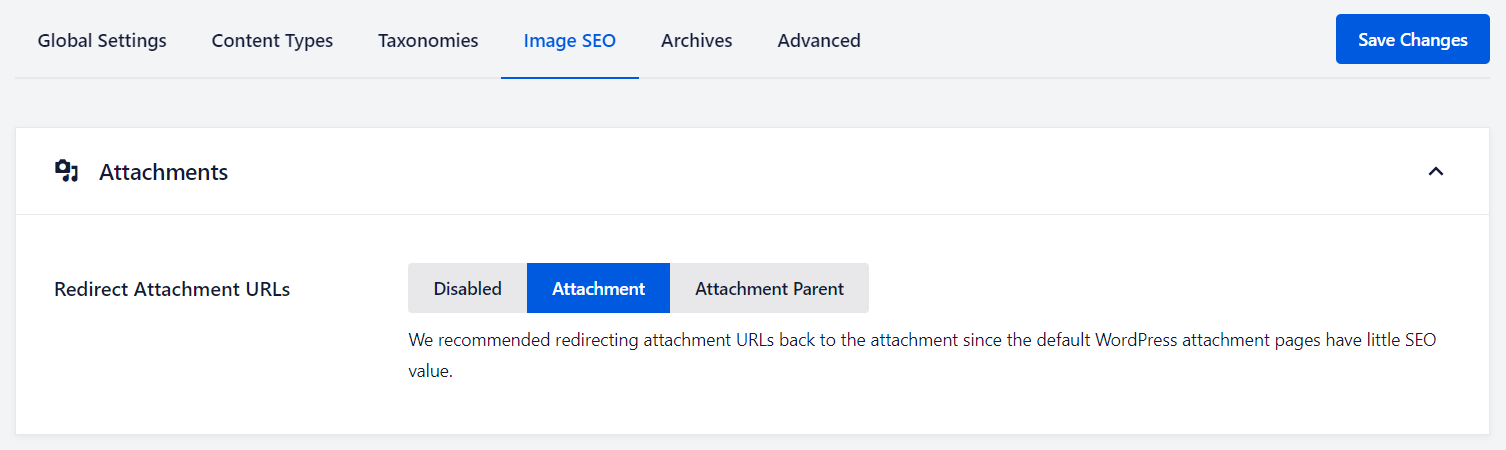This screenshot has height=450, width=1506.
Task: Collapse the Attachments section with the chevron
Action: tap(1436, 171)
